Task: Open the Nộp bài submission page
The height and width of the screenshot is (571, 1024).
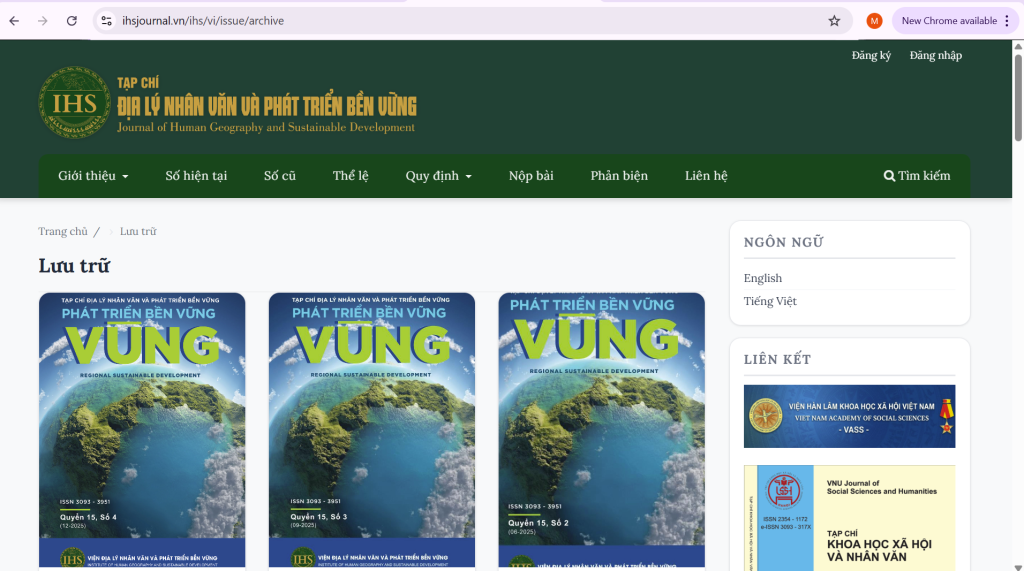Action: [x=531, y=176]
